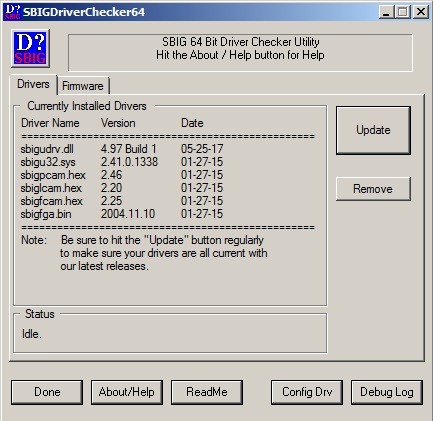Click date 05-25-17

click(202, 149)
